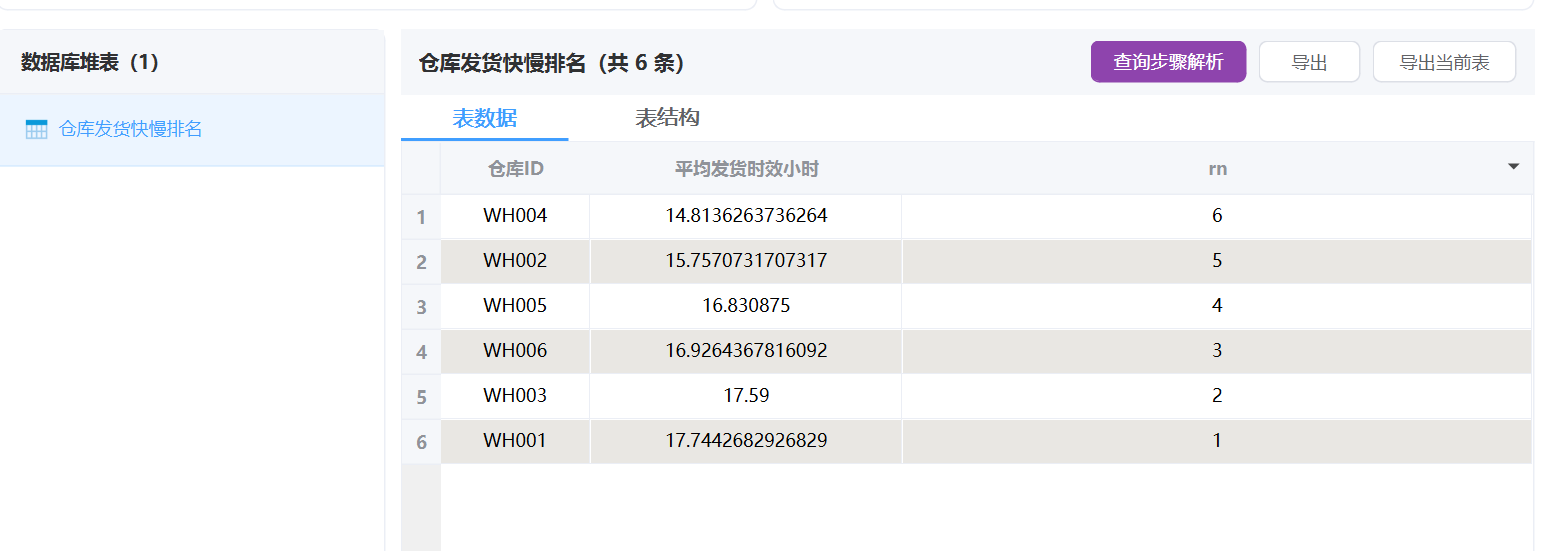Click the WH001 cell
The width and height of the screenshot is (1548, 551).
click(515, 441)
